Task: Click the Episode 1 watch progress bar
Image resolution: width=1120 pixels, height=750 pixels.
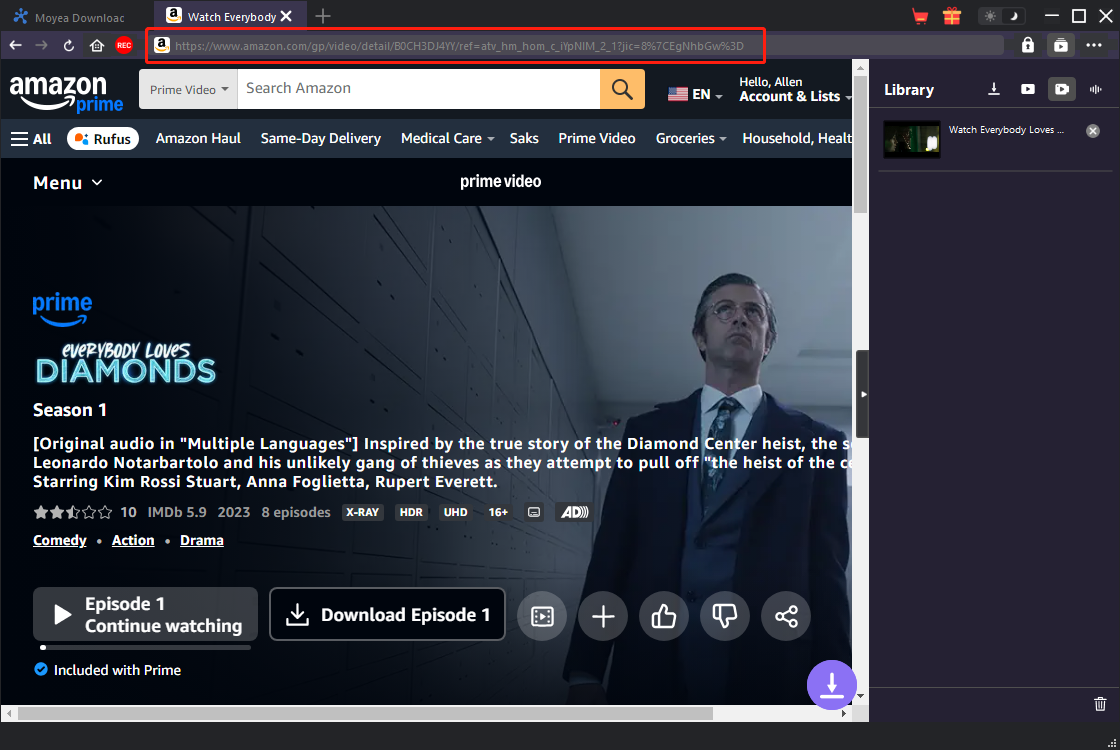Action: pos(146,648)
